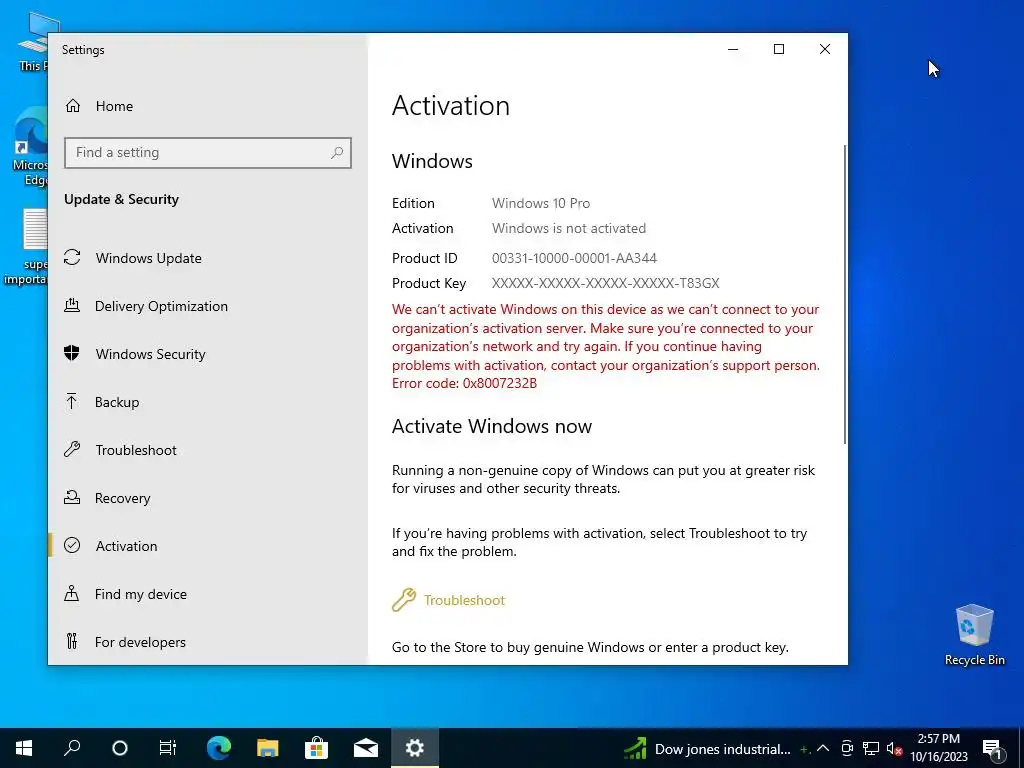Click the Windows Update refresh icon

(72, 257)
